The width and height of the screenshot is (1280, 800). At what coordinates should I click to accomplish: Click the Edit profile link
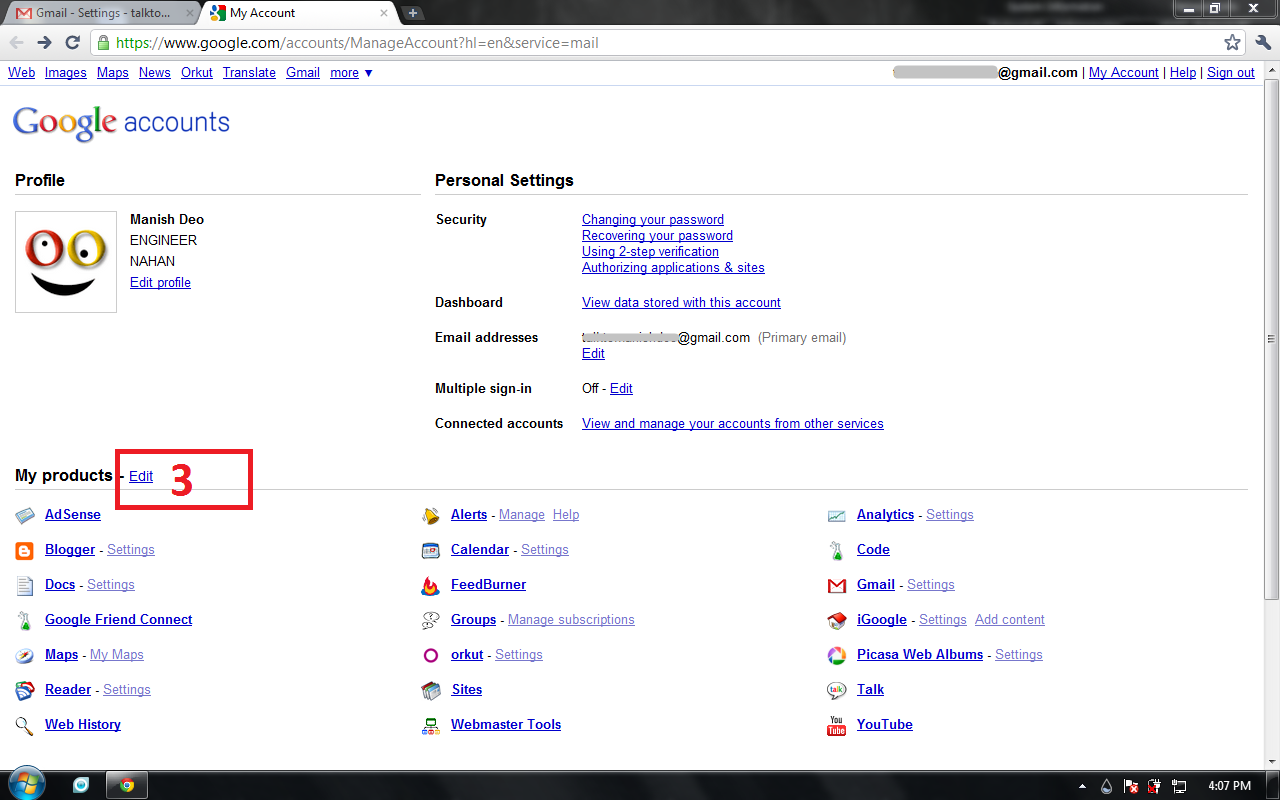160,283
